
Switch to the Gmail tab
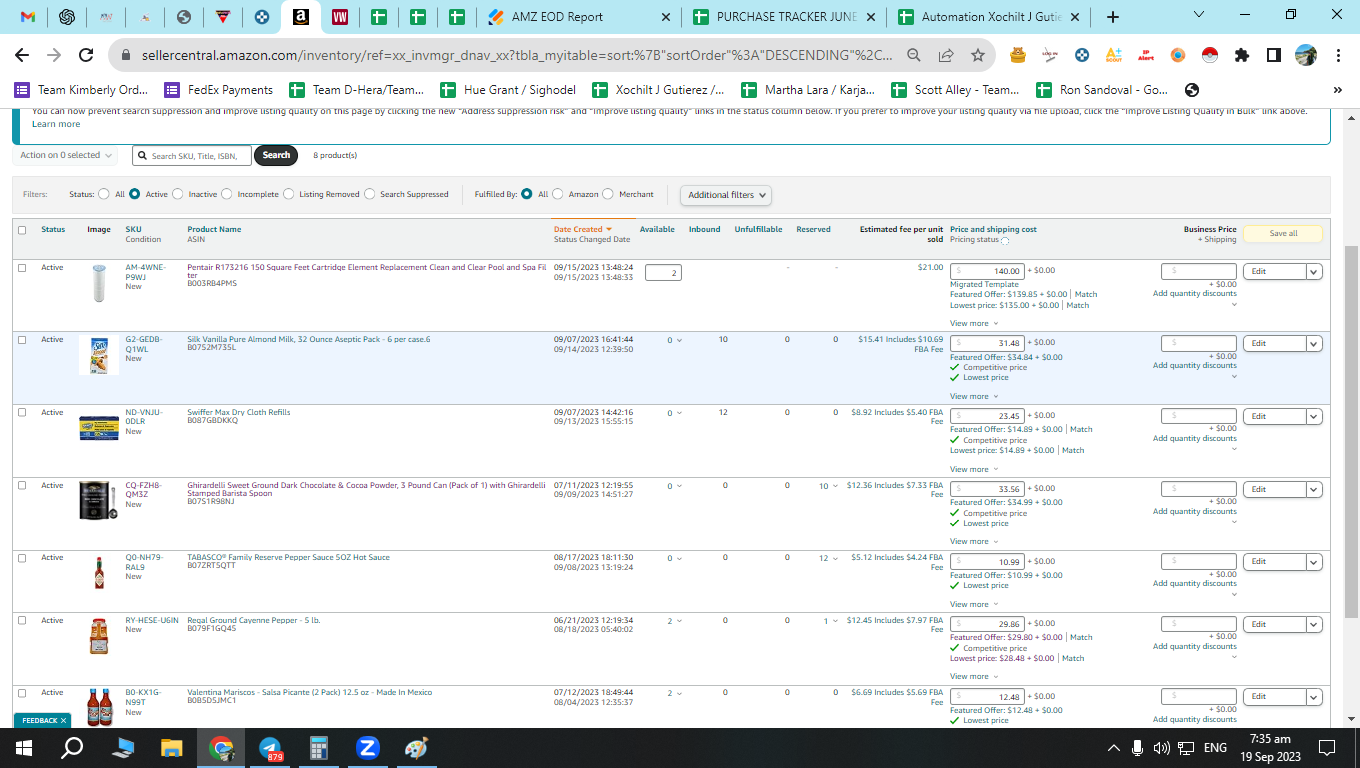point(28,17)
